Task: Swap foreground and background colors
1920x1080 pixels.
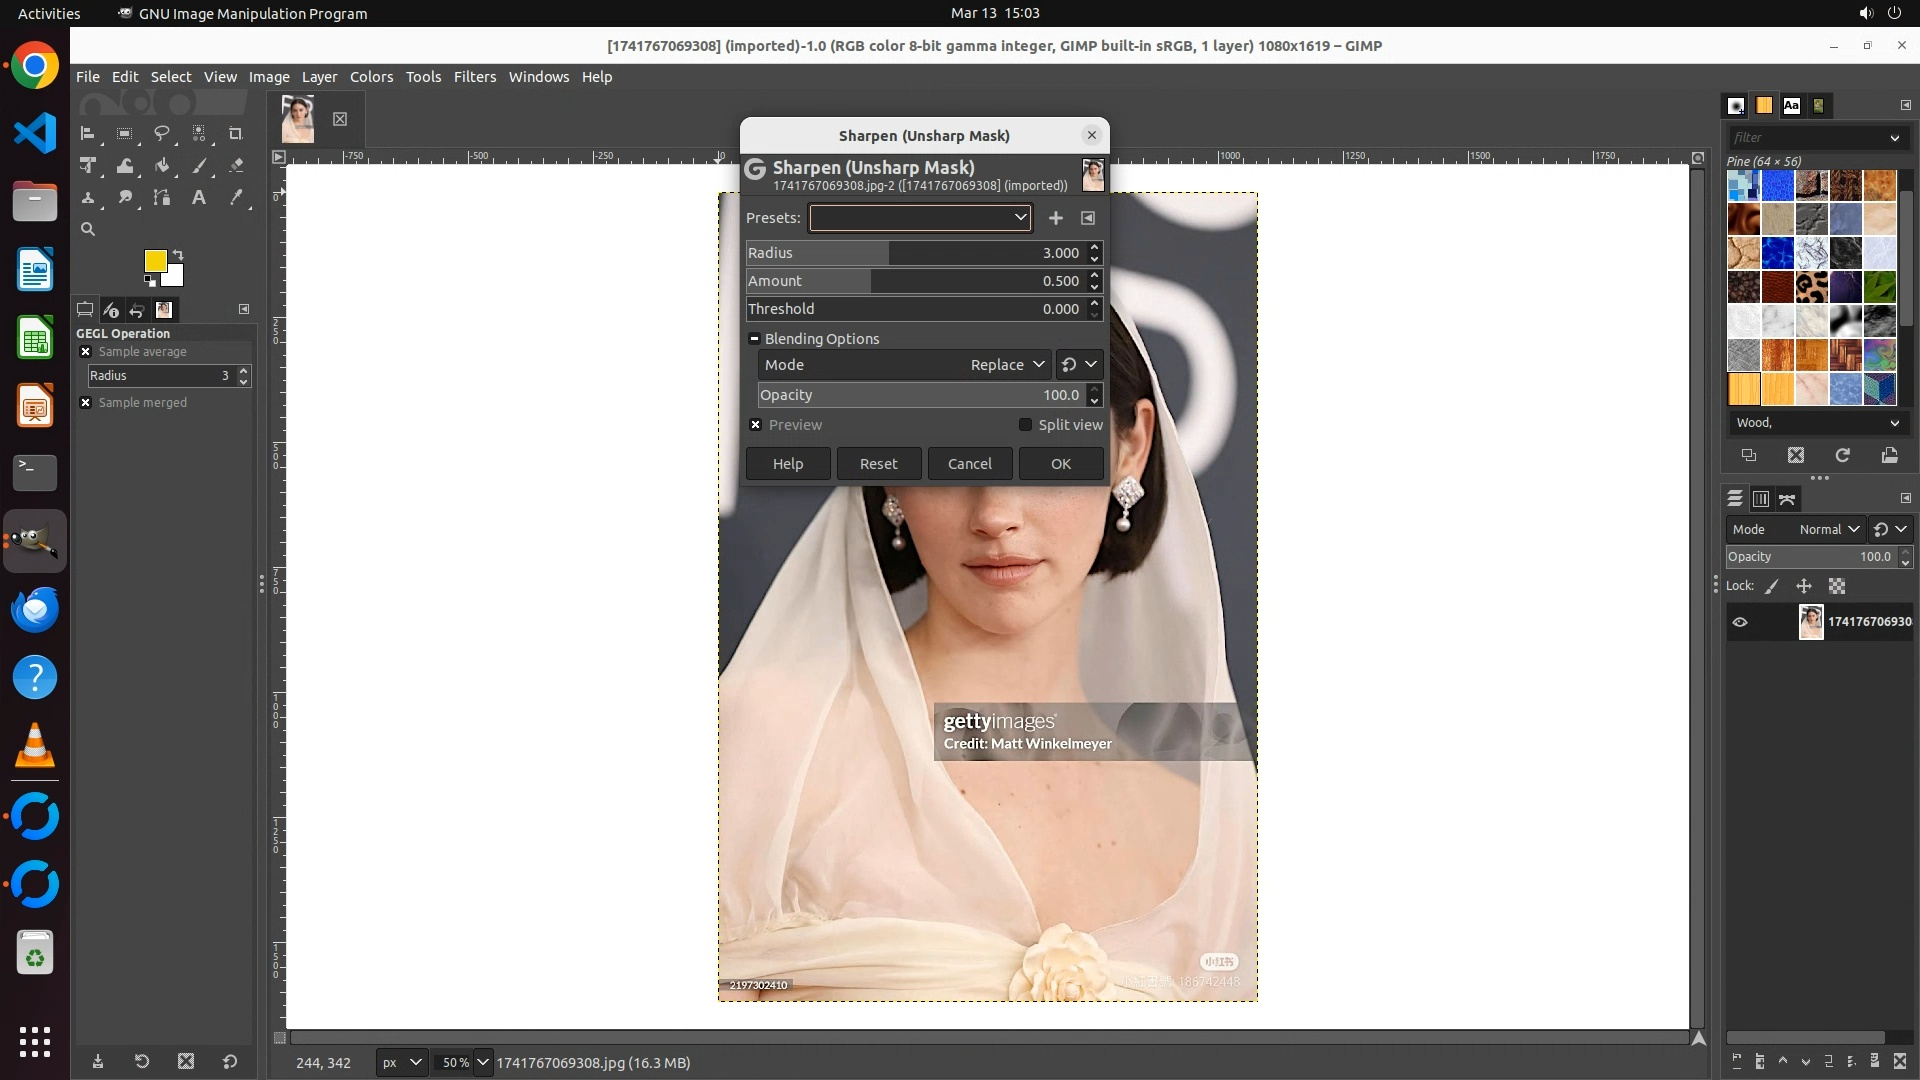Action: pyautogui.click(x=179, y=255)
